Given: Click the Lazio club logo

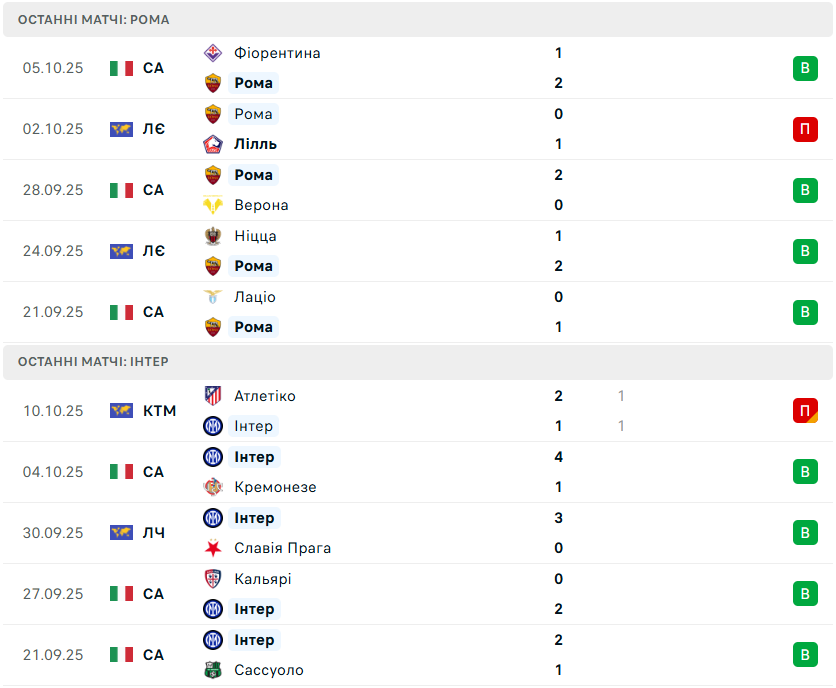Looking at the screenshot, I should (213, 297).
